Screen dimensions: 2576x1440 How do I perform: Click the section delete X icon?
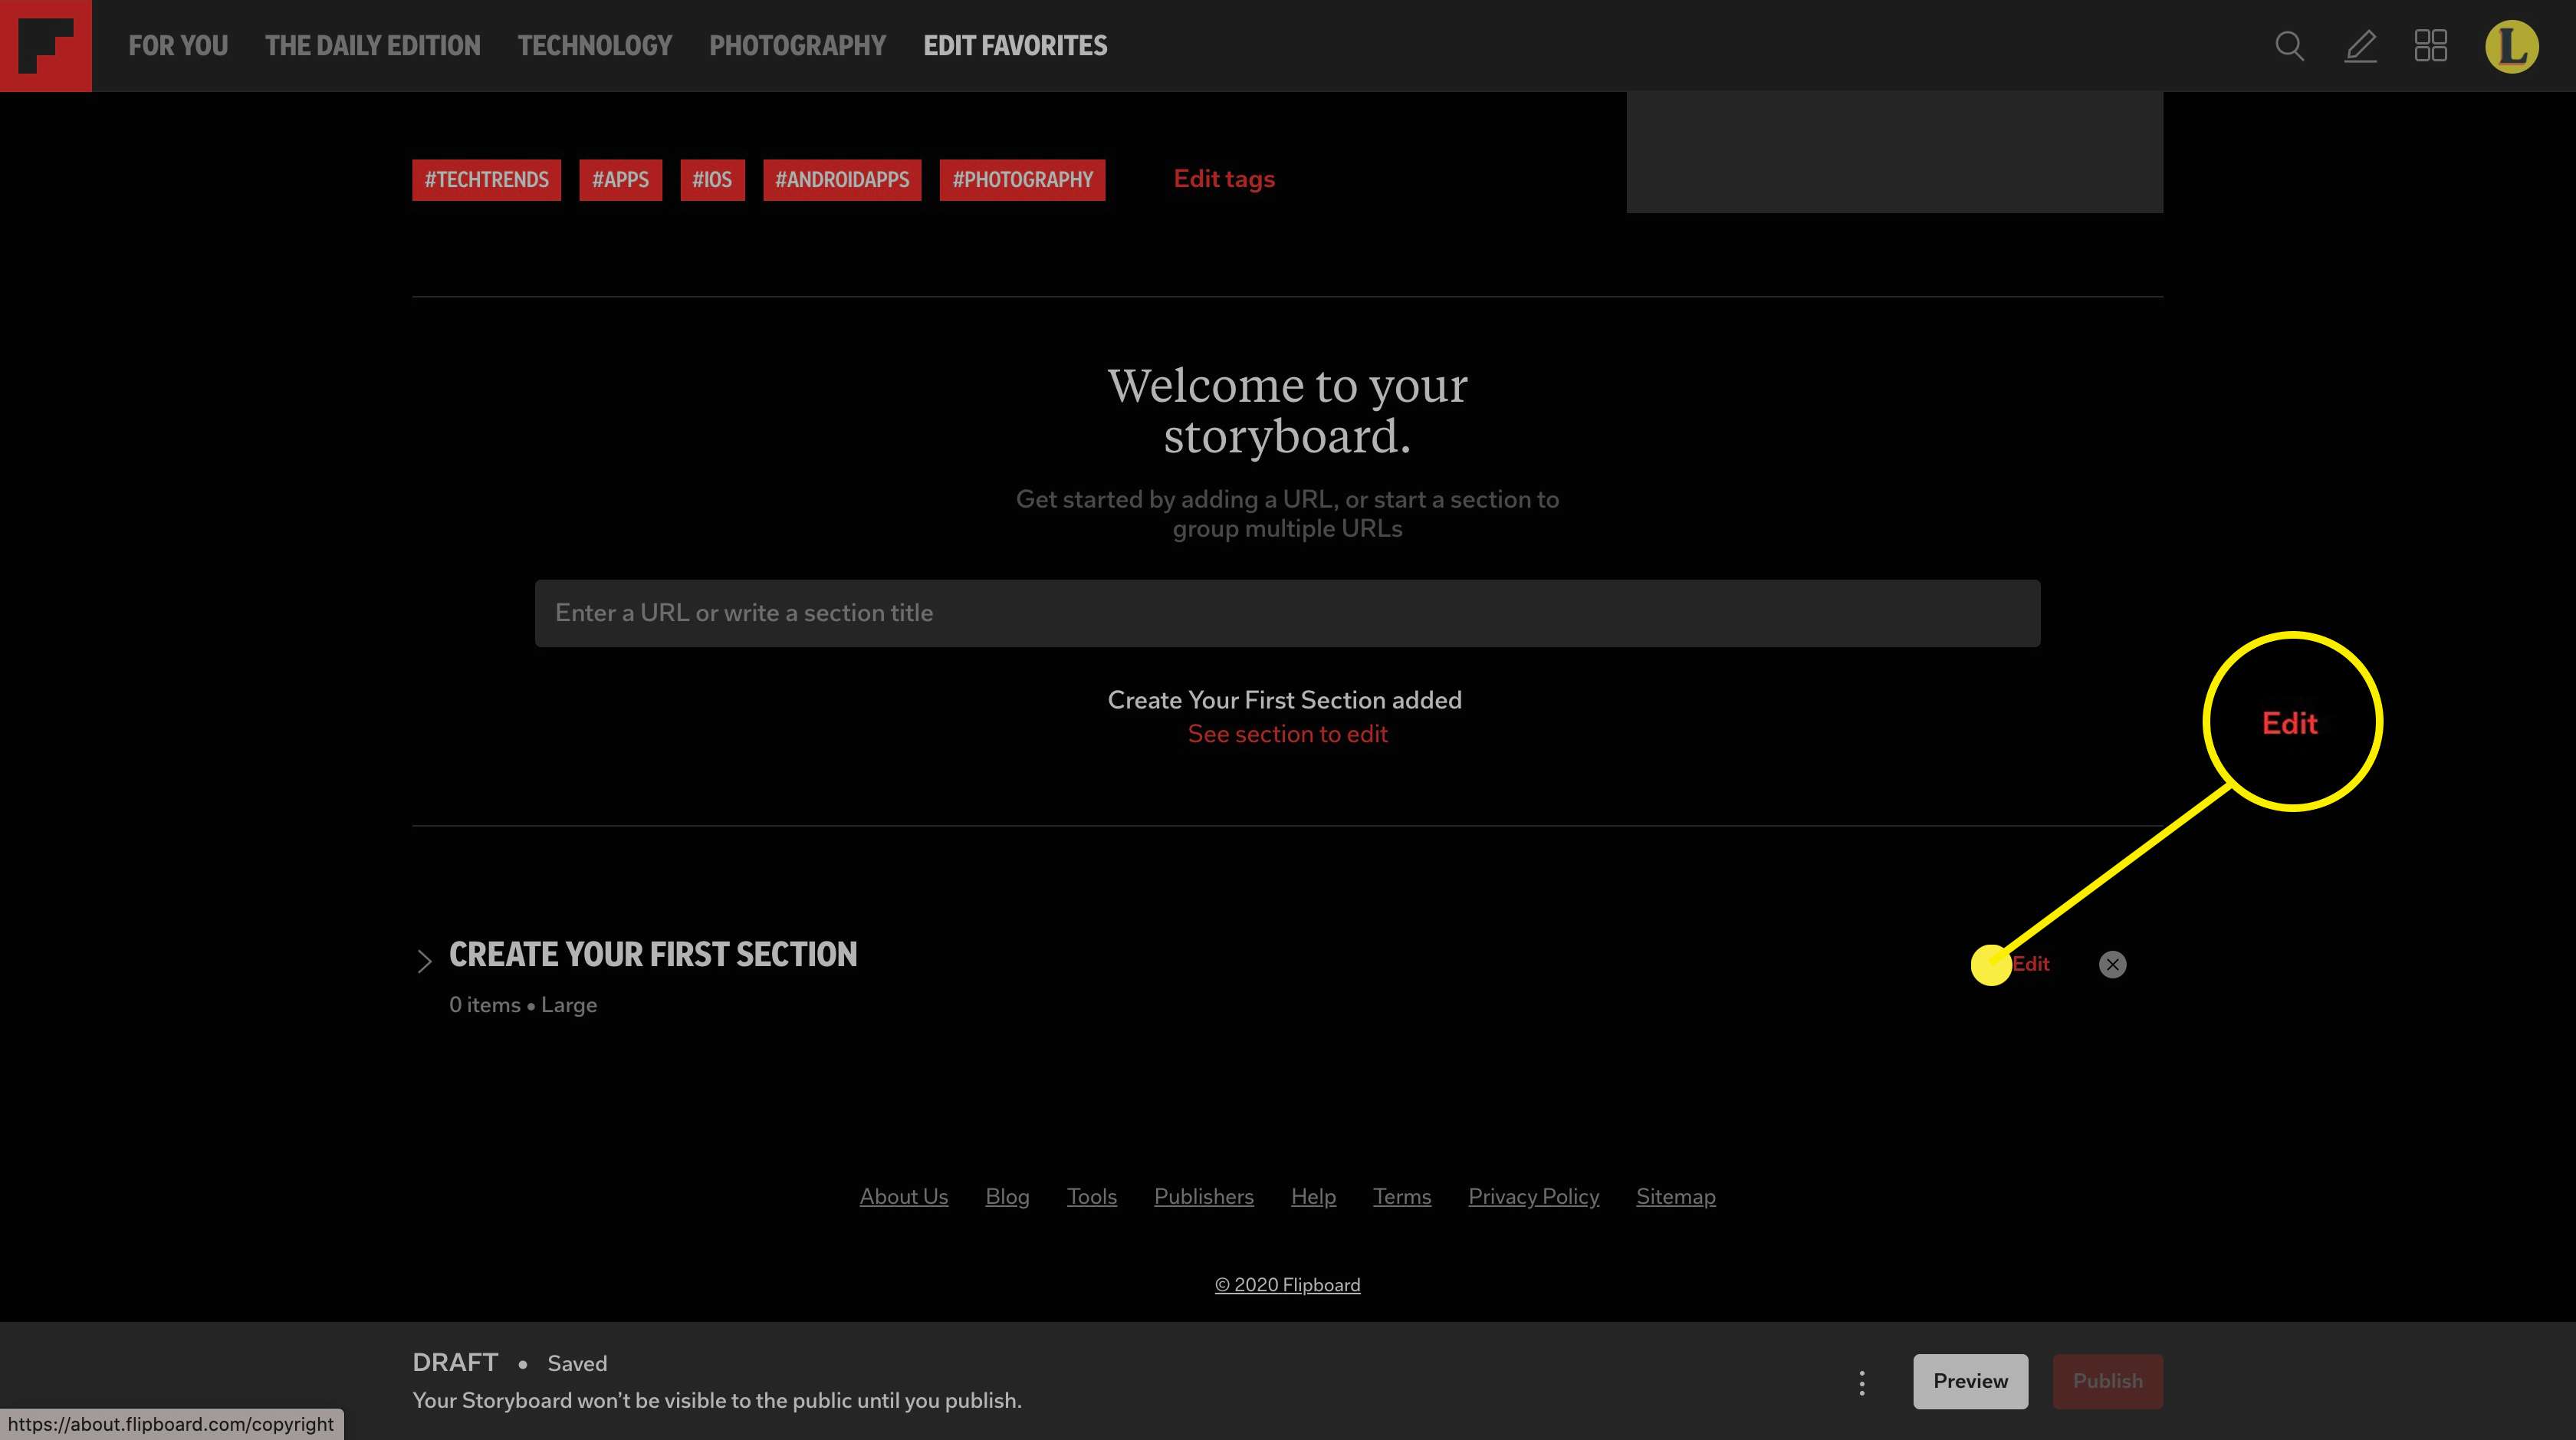pyautogui.click(x=2112, y=964)
